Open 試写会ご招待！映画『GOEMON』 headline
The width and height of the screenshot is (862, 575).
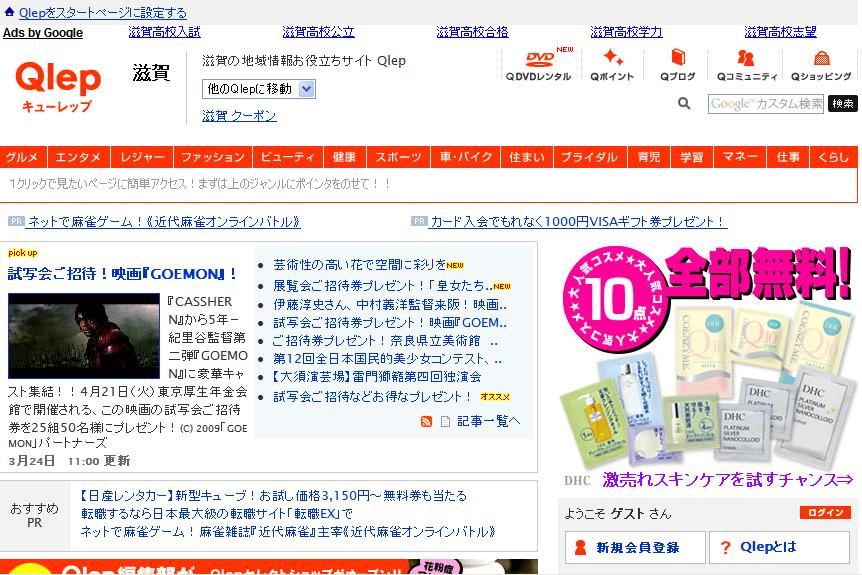pos(123,274)
